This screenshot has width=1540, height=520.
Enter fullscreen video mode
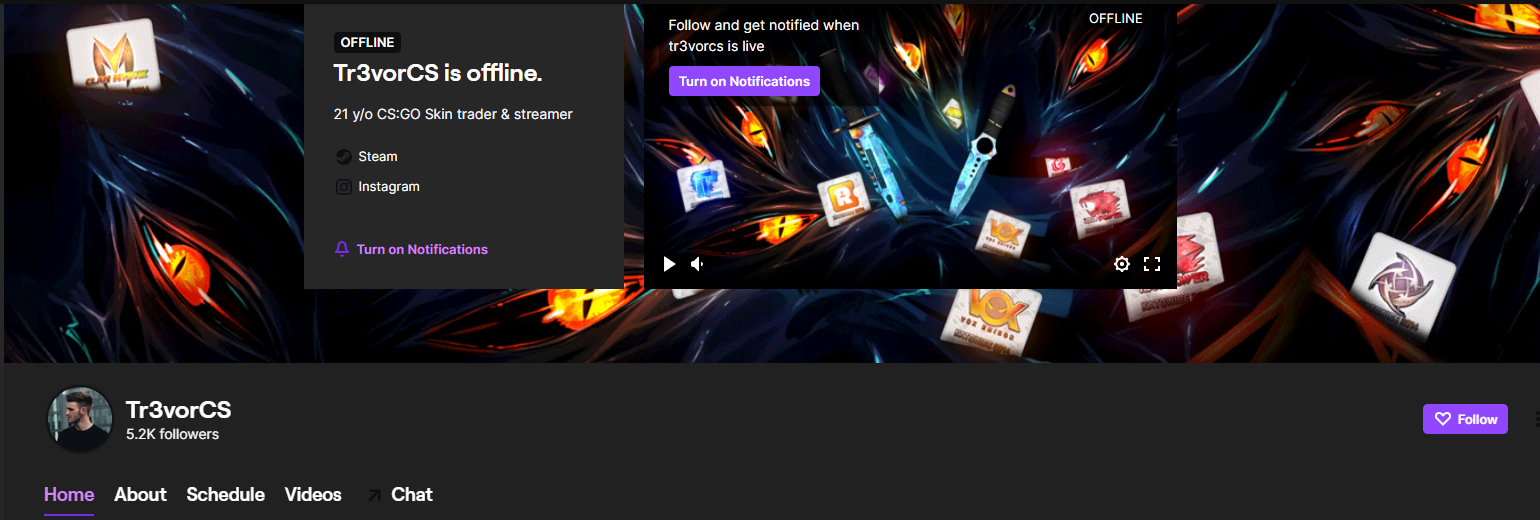pyautogui.click(x=1152, y=264)
